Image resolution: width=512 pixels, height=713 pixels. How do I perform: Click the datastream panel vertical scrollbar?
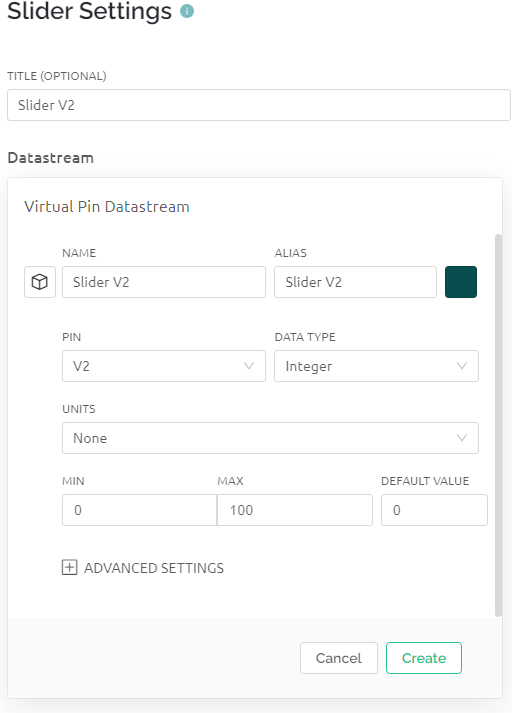pos(498,425)
